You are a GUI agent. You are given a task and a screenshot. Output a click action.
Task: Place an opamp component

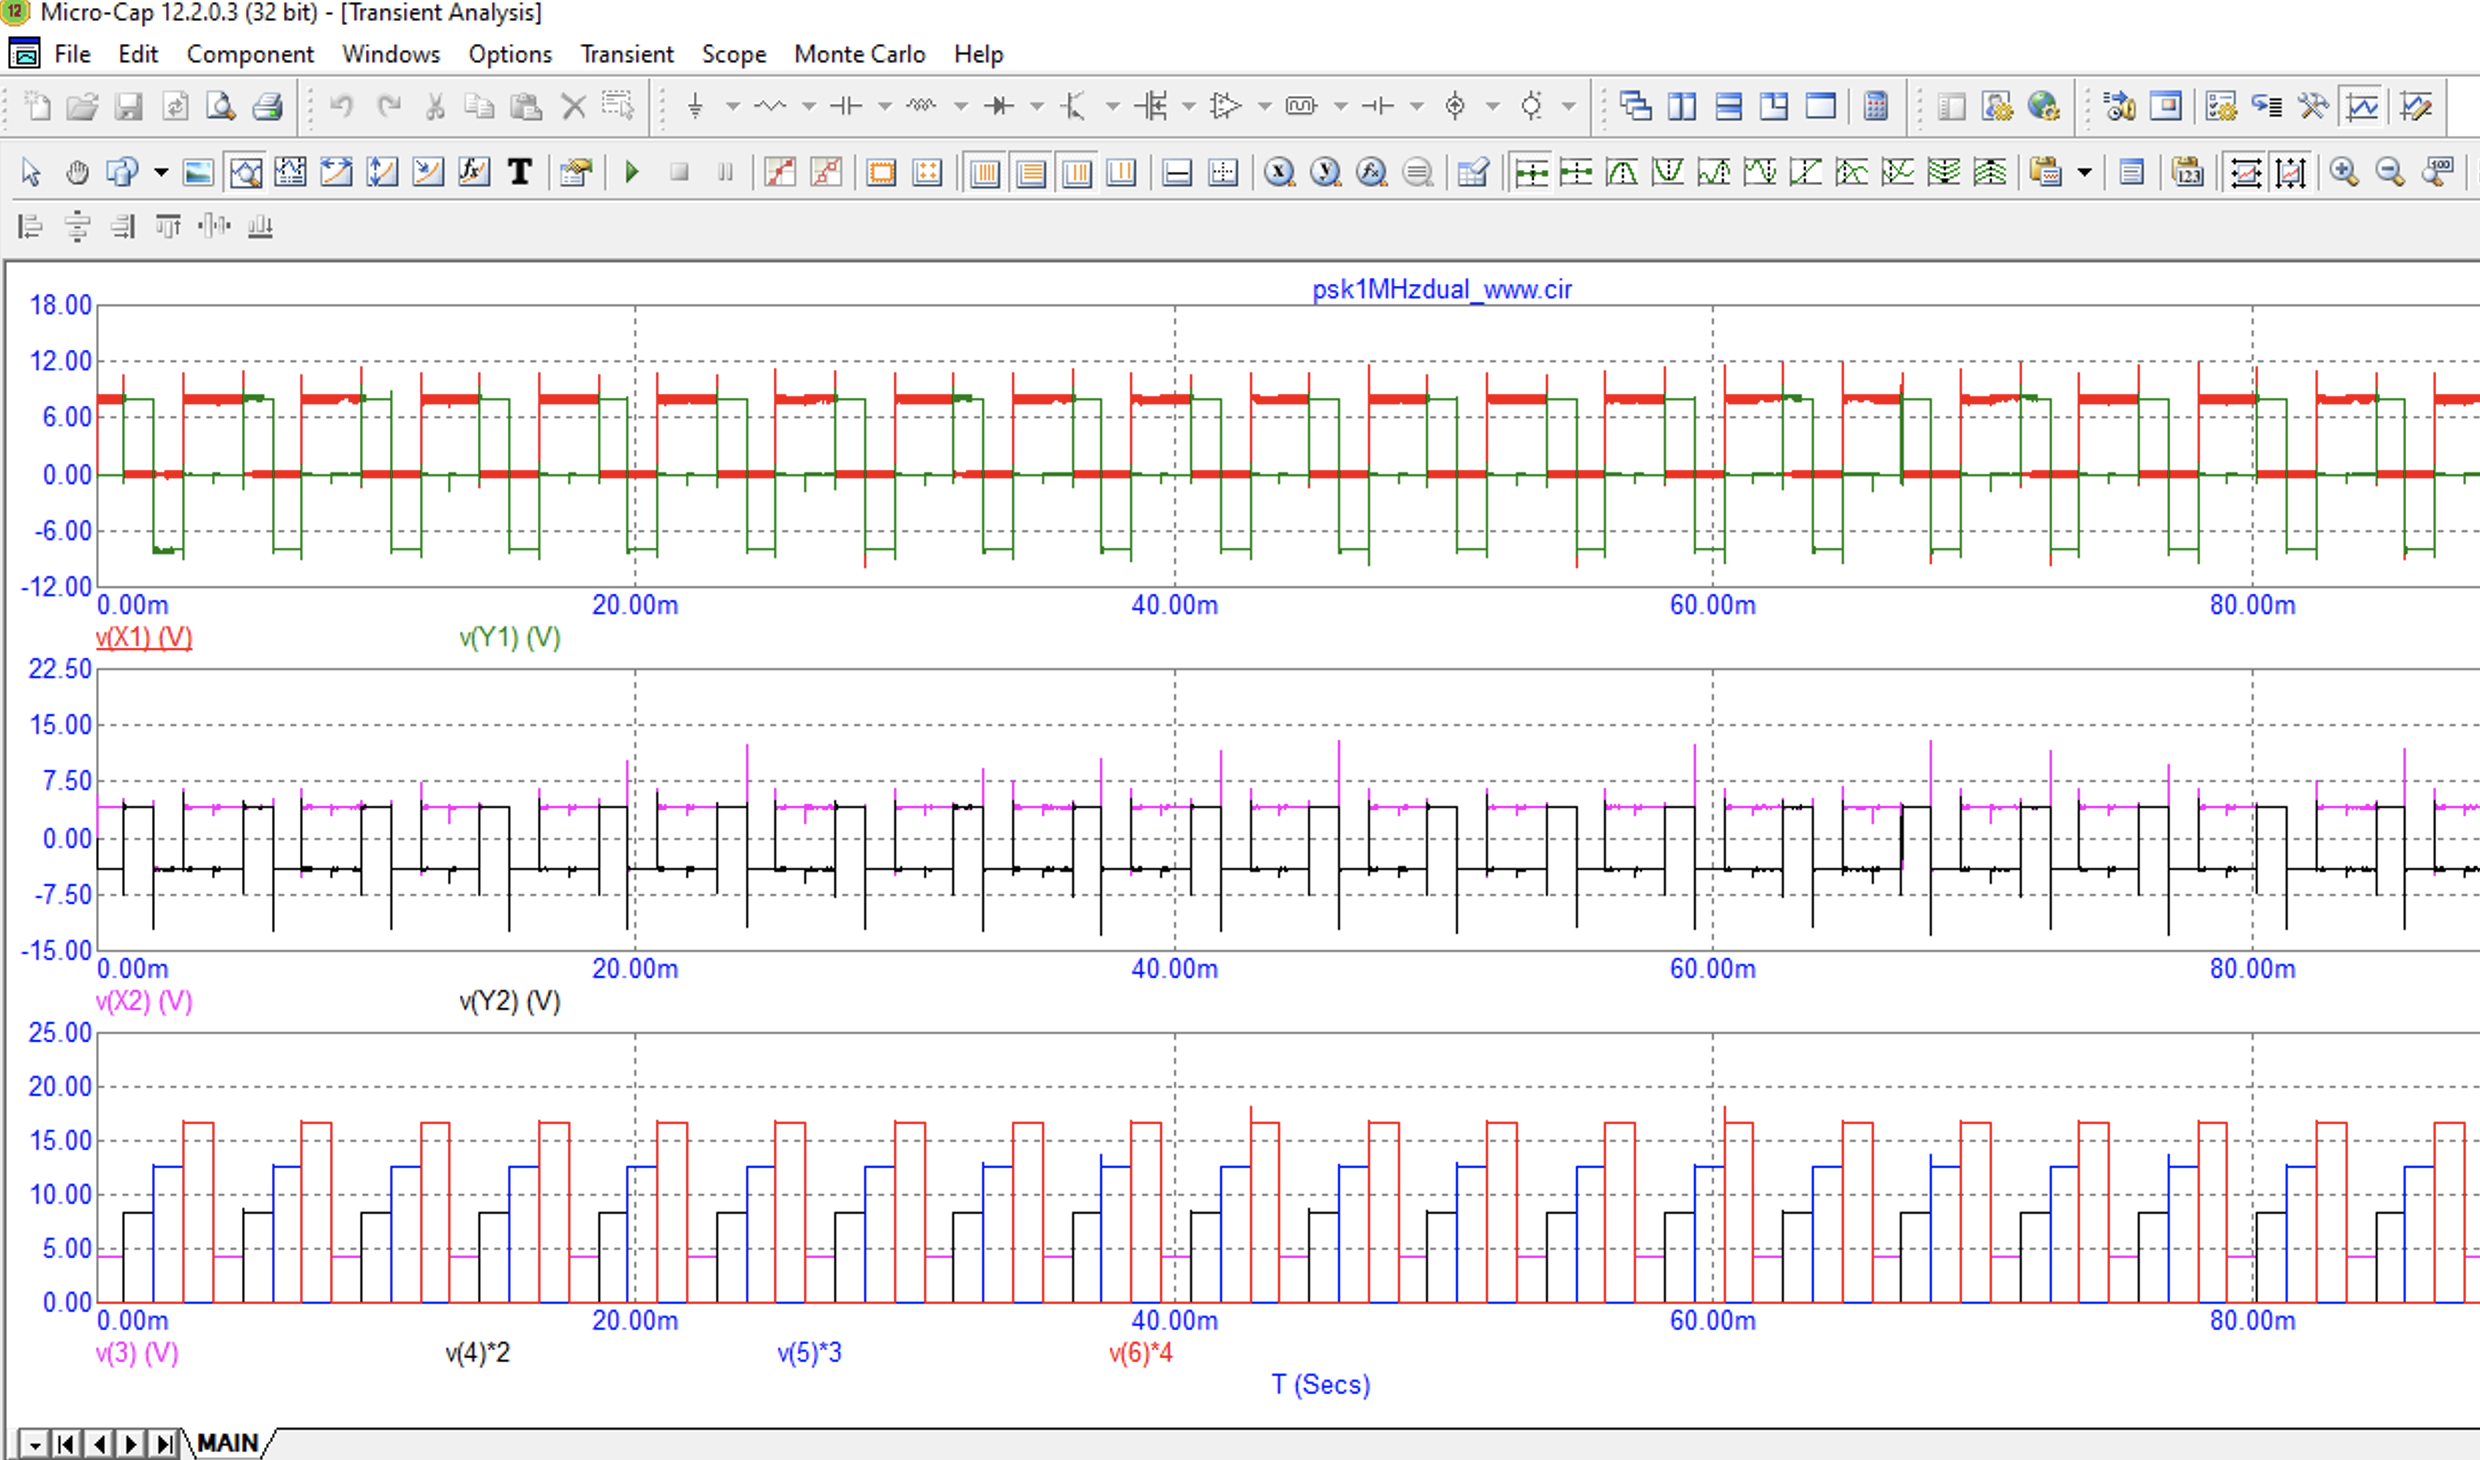click(1226, 106)
